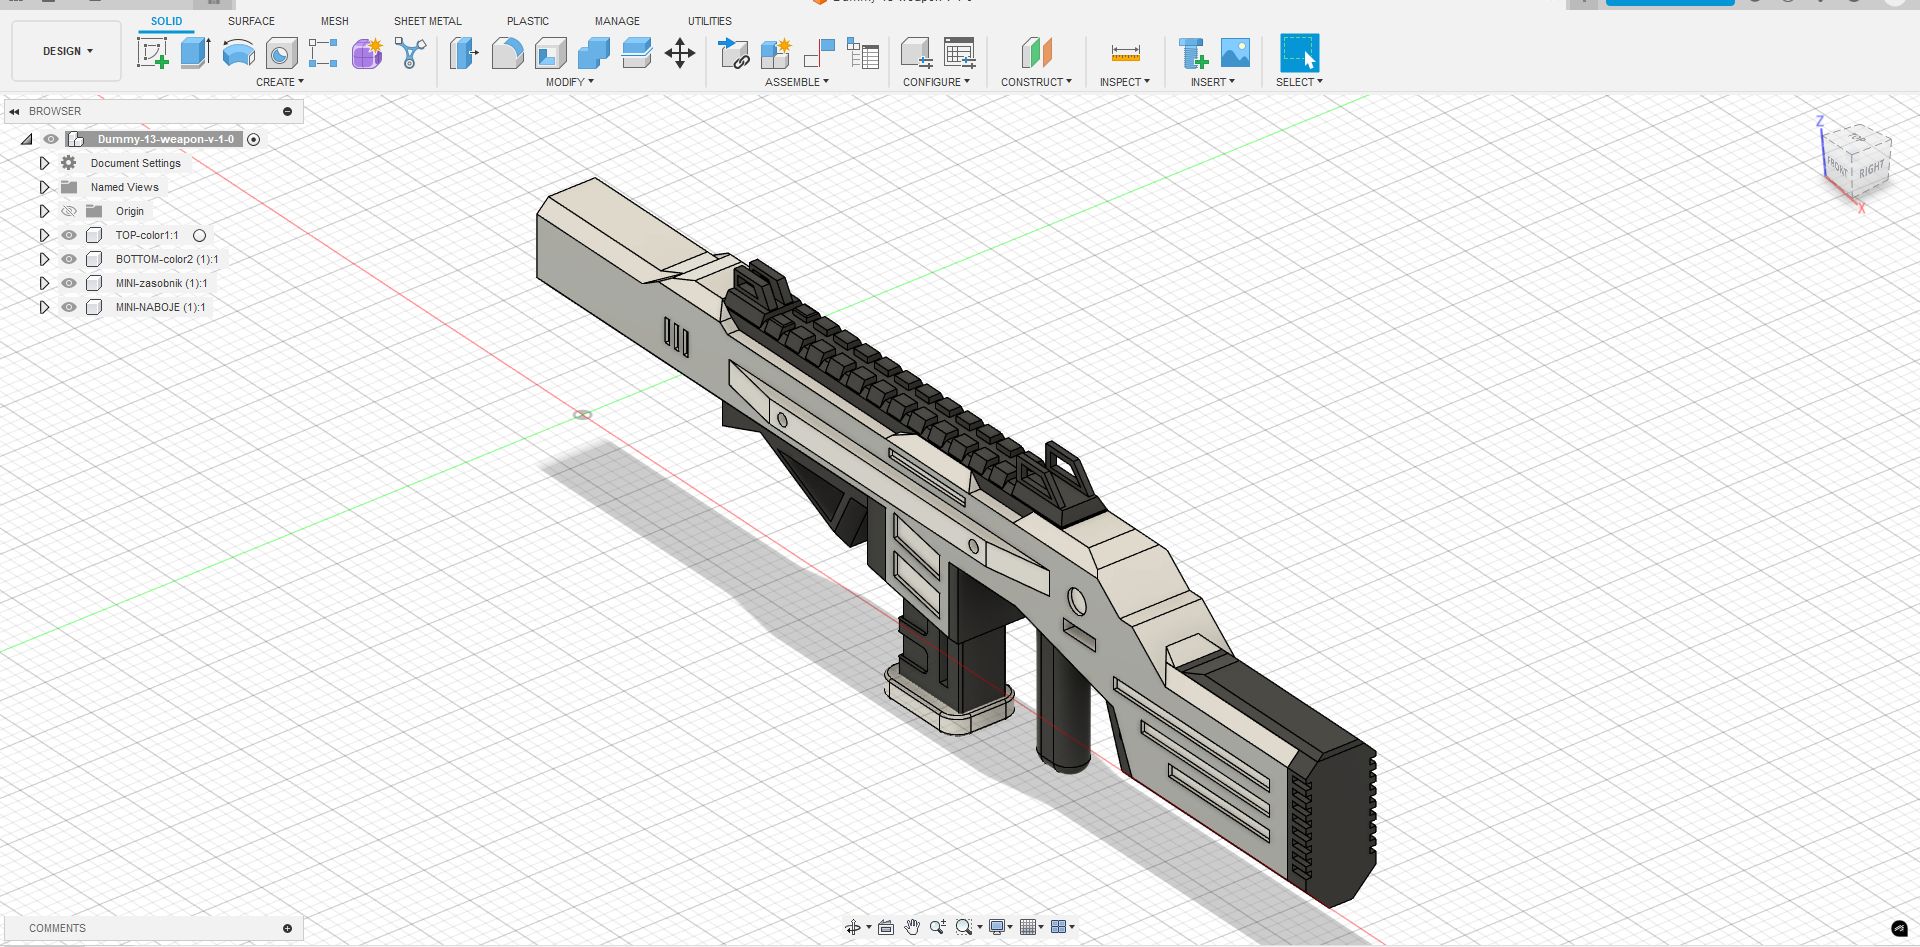The image size is (1920, 947).
Task: Open the INSPECT menu
Action: (x=1125, y=82)
